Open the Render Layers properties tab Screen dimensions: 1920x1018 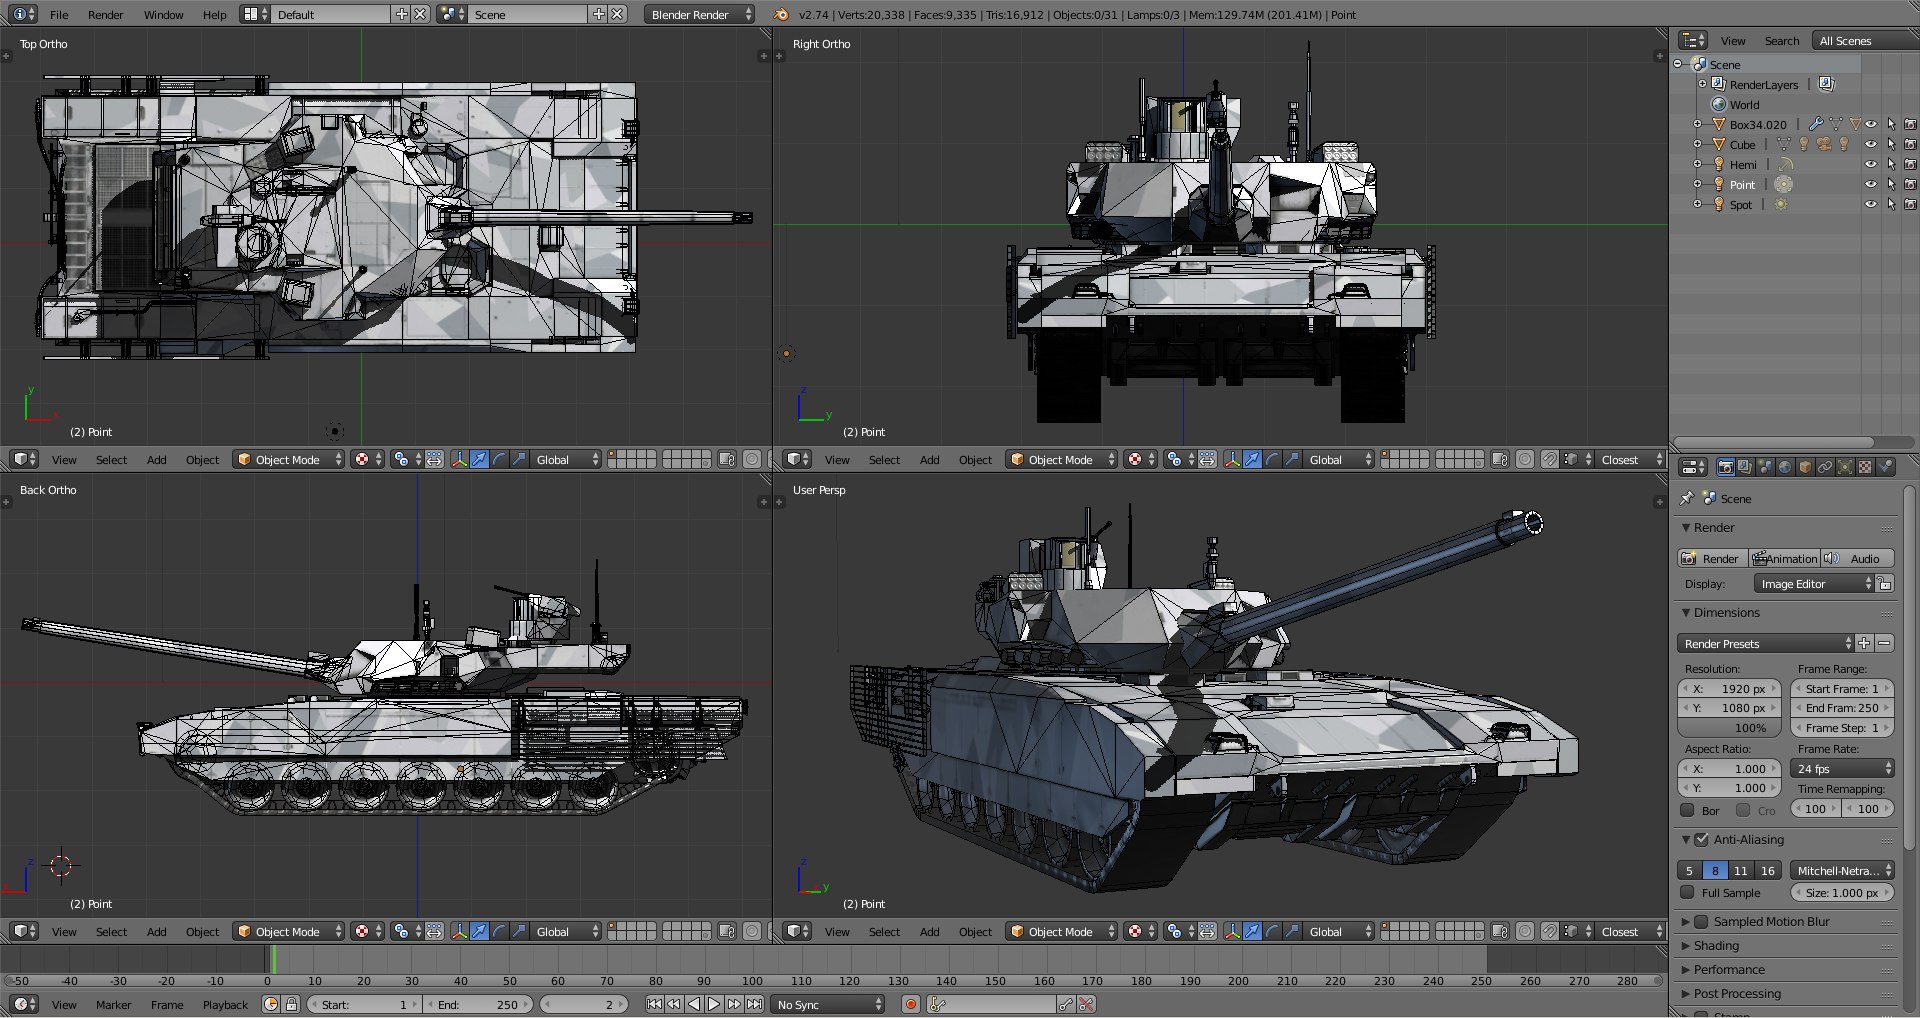point(1745,467)
